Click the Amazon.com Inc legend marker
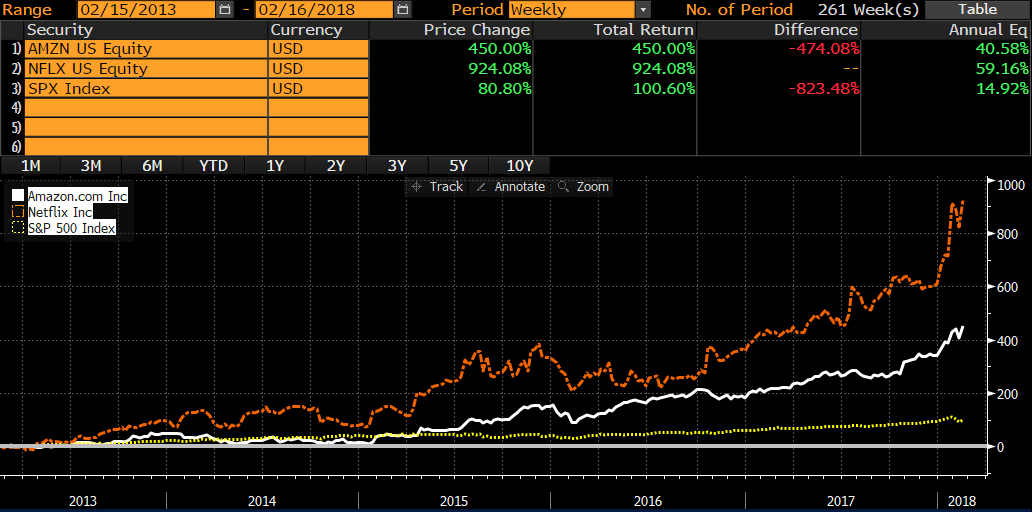Screen dimensions: 1032x512 (x=17, y=196)
